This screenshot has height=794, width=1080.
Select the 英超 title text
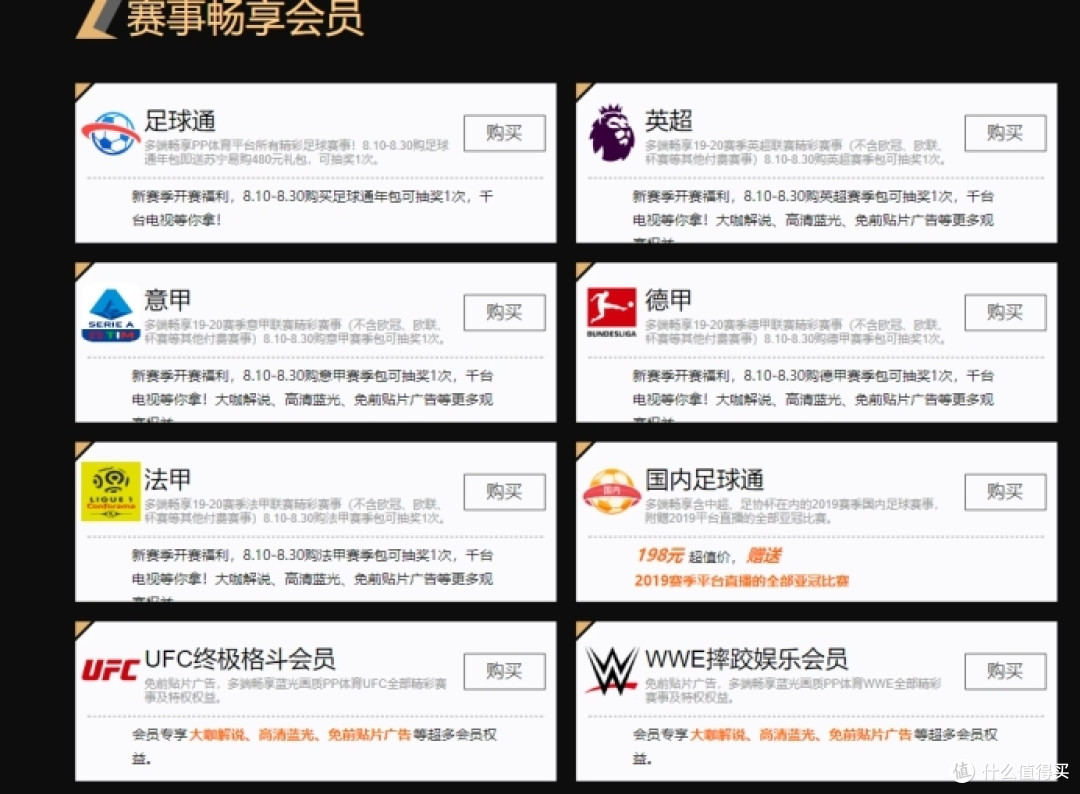[x=668, y=121]
